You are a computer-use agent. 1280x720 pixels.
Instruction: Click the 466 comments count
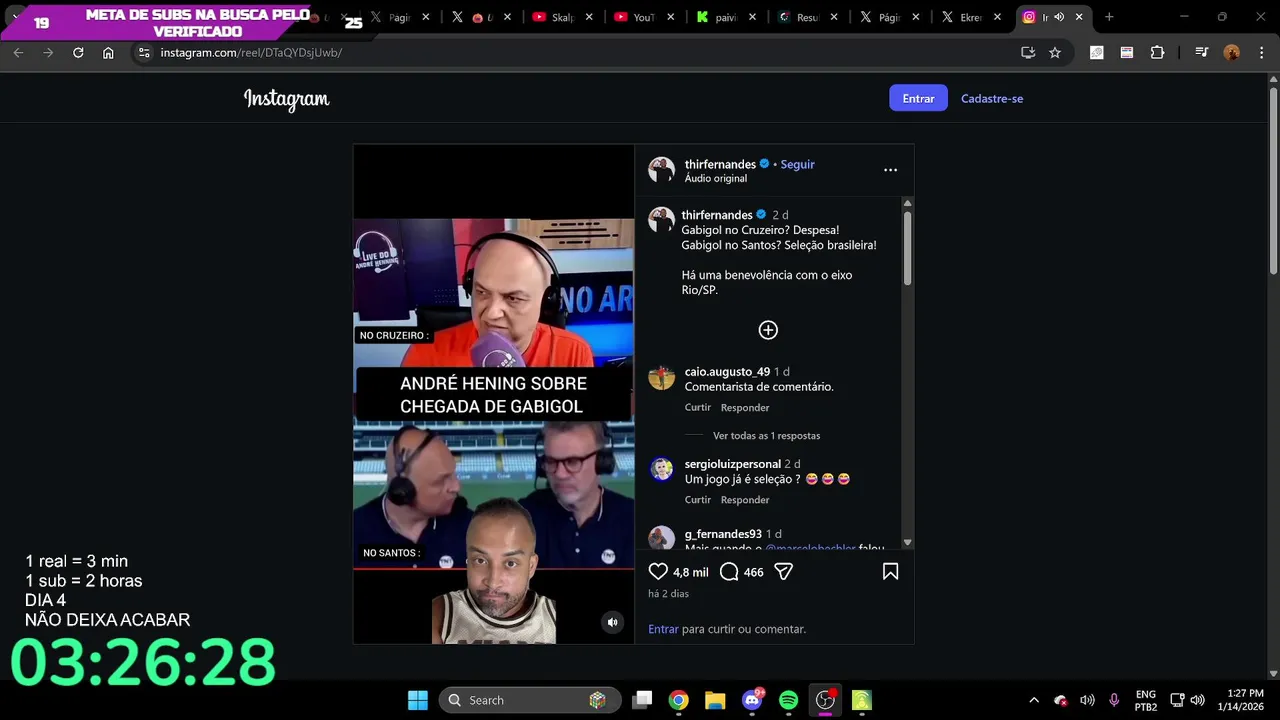pyautogui.click(x=753, y=573)
